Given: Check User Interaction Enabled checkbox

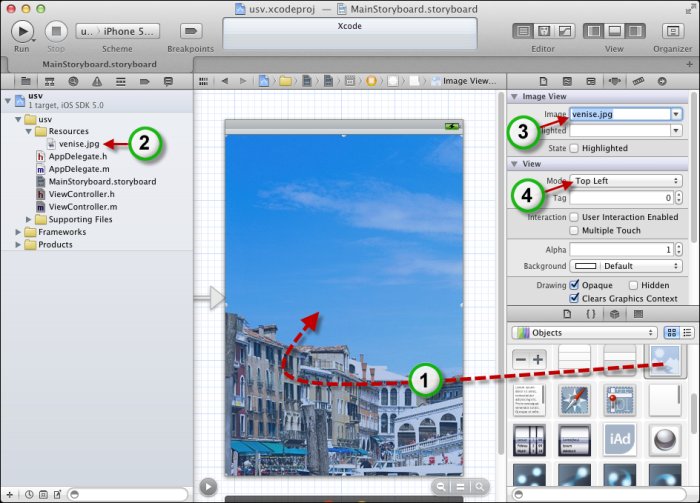Looking at the screenshot, I should point(574,217).
